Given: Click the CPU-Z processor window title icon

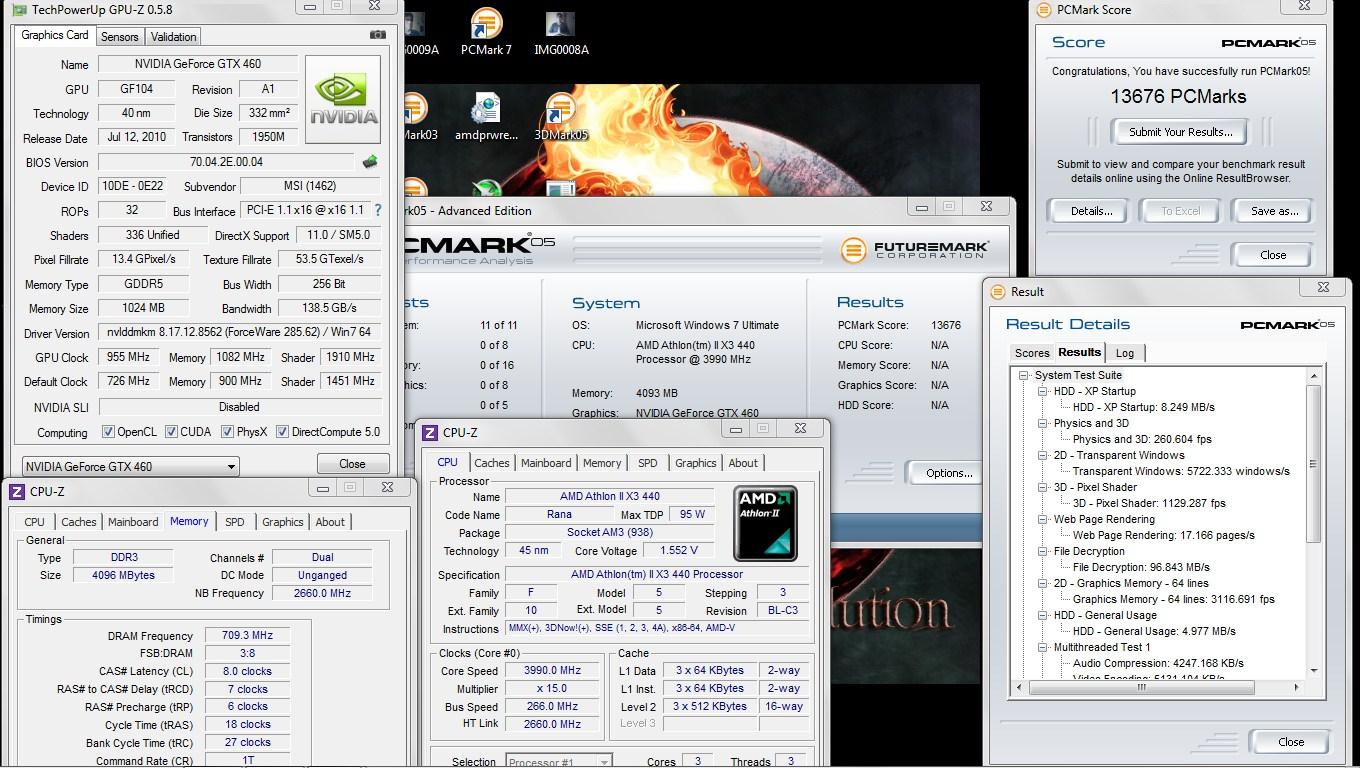Looking at the screenshot, I should tap(430, 432).
